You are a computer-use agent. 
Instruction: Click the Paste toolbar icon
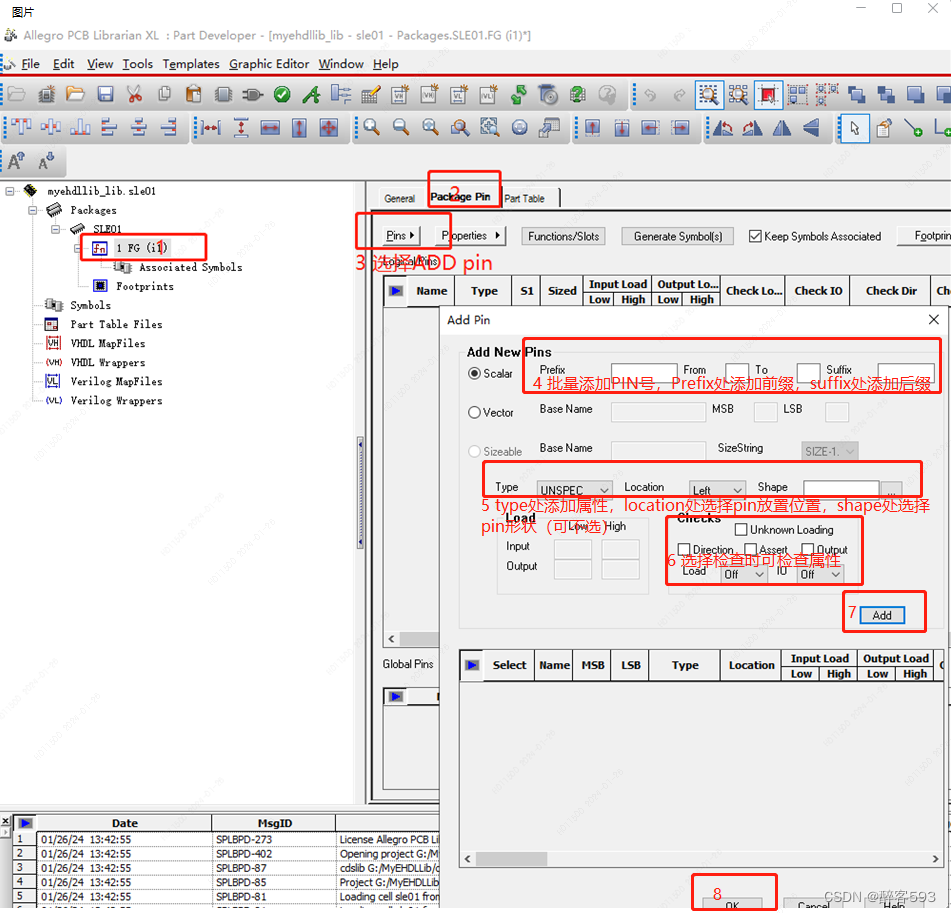(x=192, y=93)
